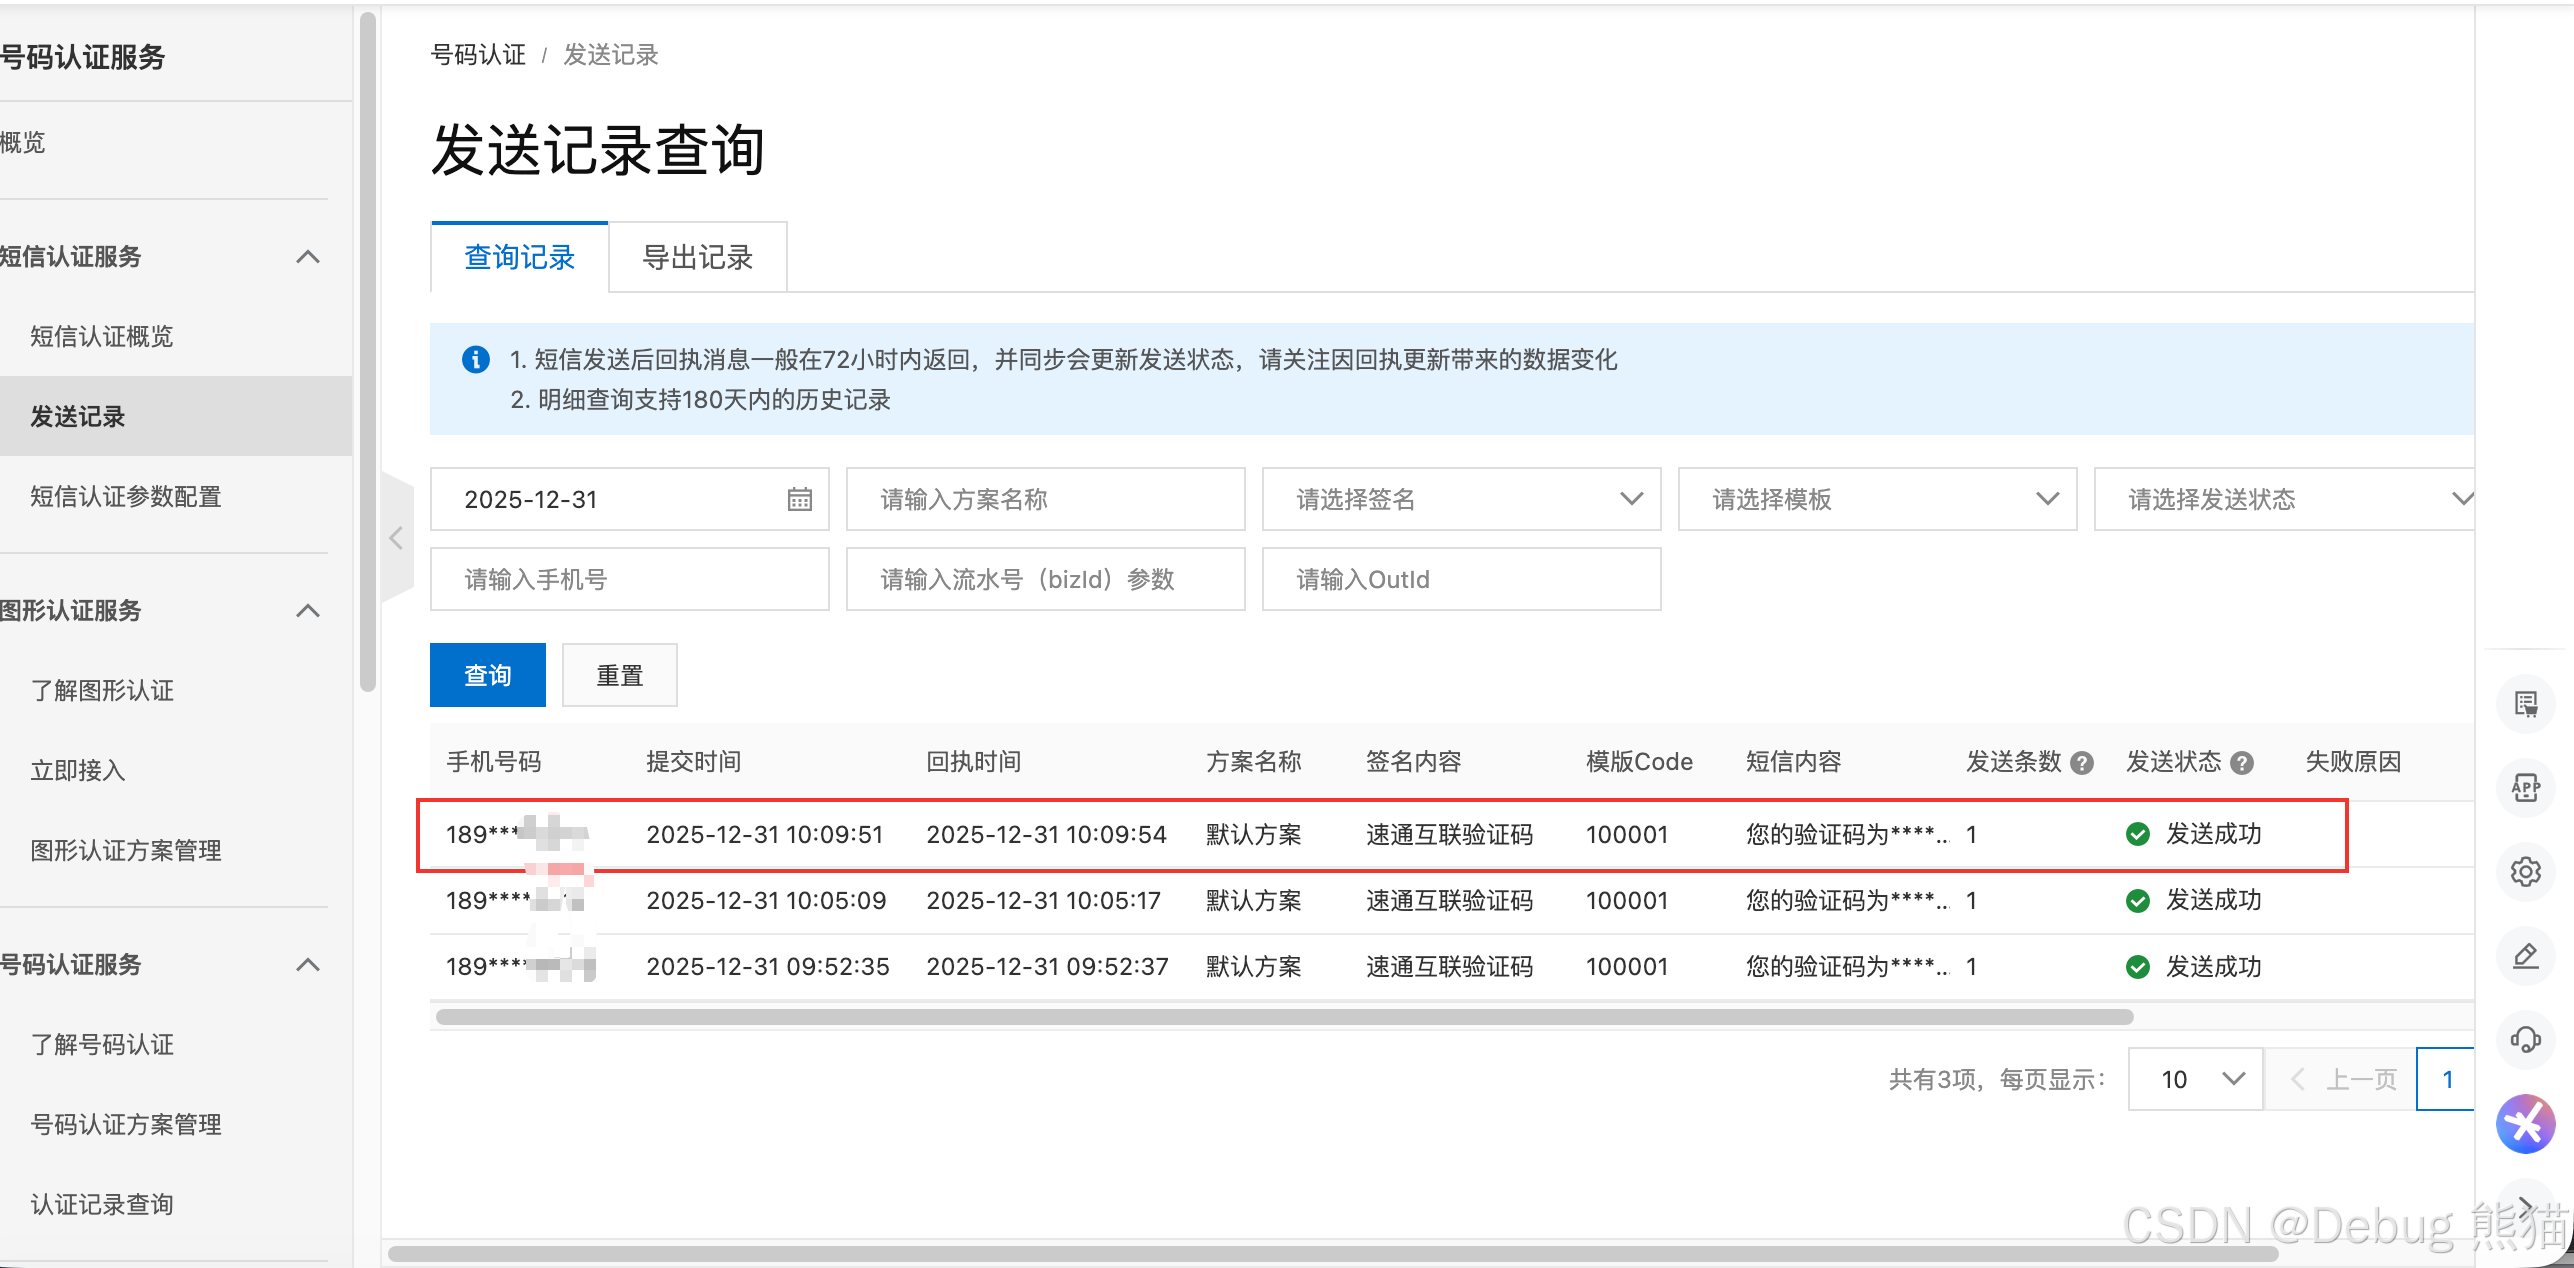Click the table horizontal scrollbar

tap(1284, 1017)
